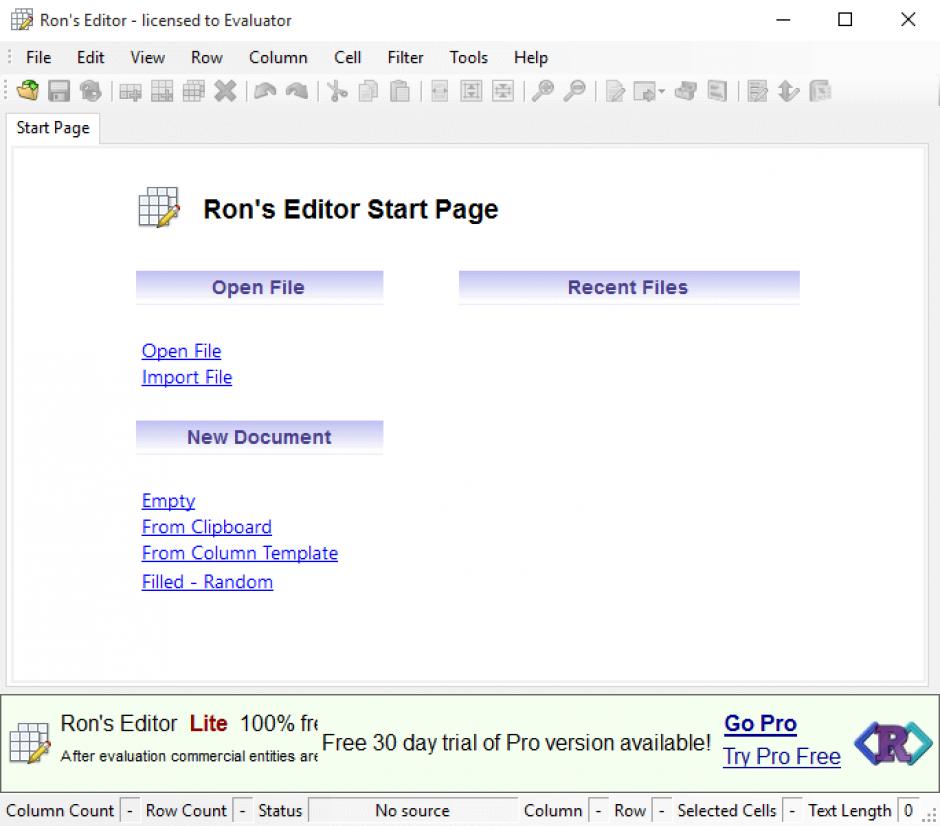
Task: Click the open file toolbar icon
Action: point(28,91)
